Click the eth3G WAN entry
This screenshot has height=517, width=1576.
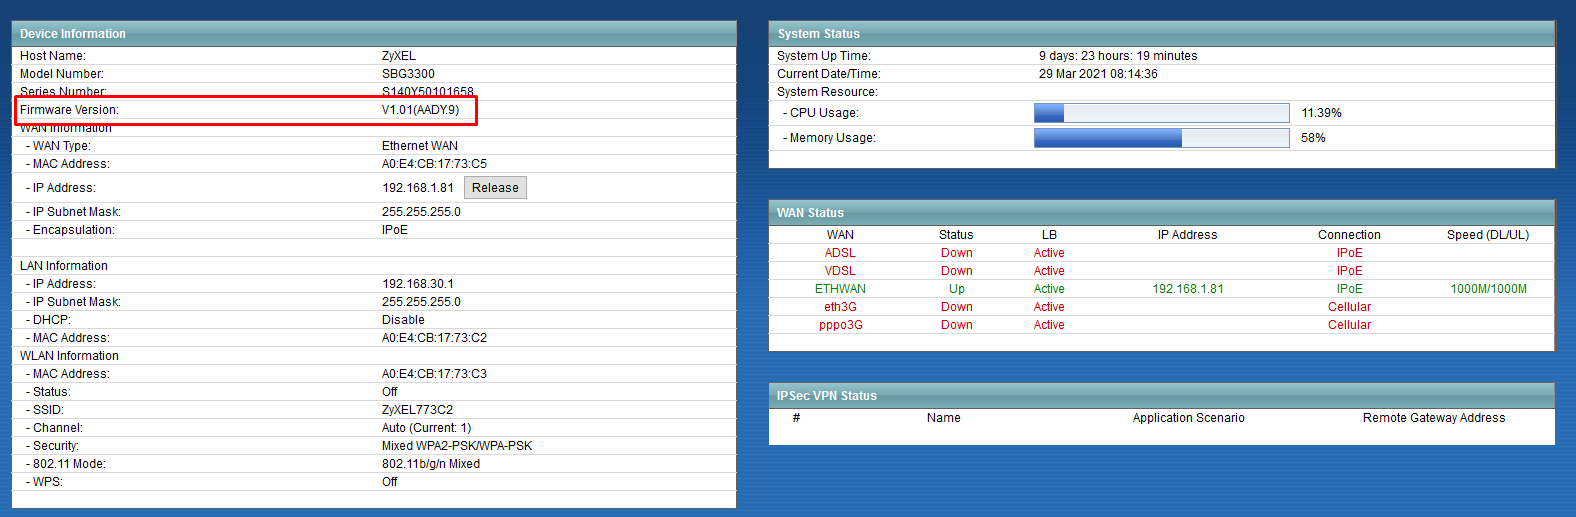[x=840, y=307]
